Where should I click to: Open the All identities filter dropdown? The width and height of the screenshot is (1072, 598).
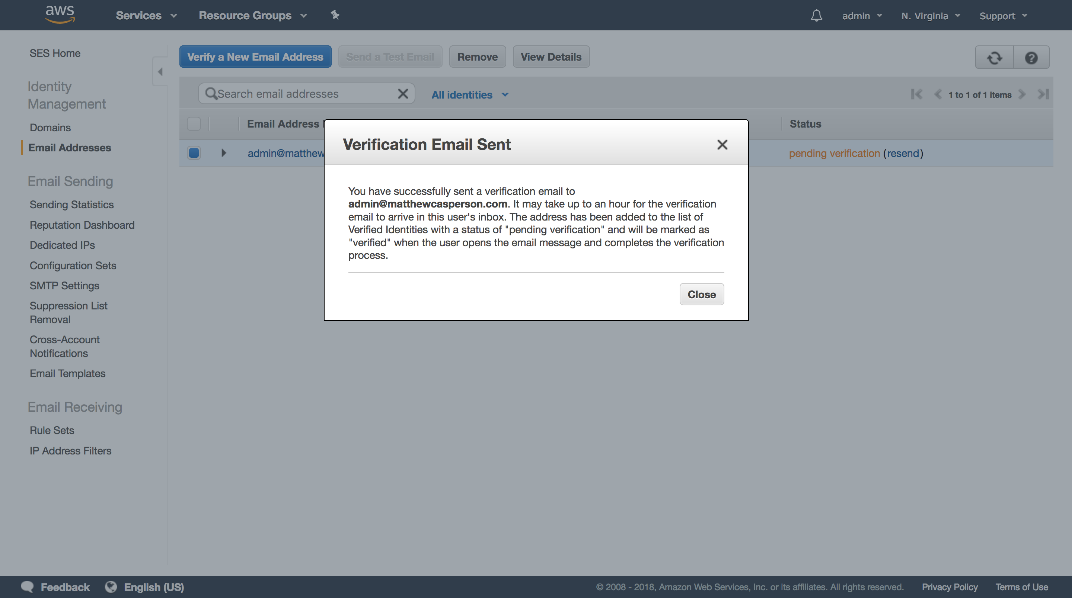tap(470, 95)
